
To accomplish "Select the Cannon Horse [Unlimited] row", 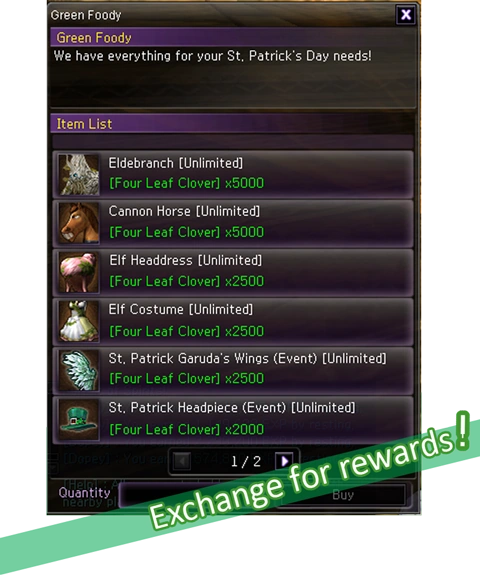I will click(233, 223).
